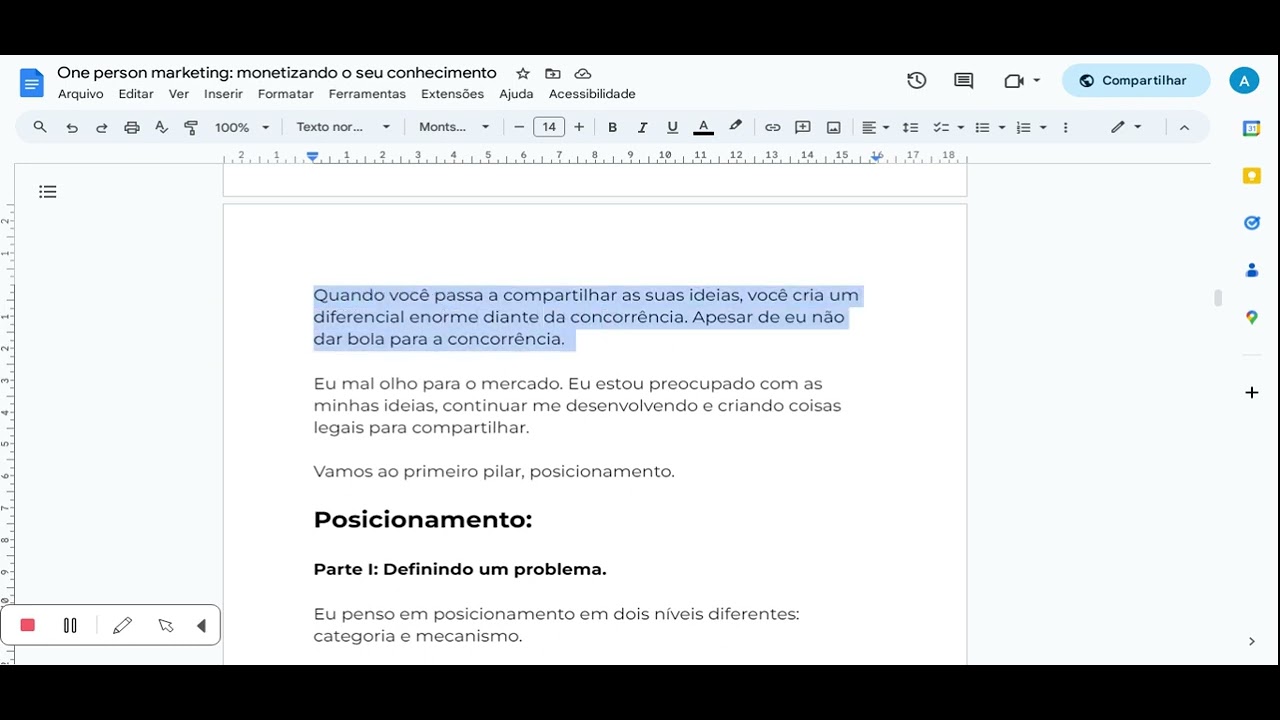
Task: Open the Arquivo menu
Action: point(80,94)
